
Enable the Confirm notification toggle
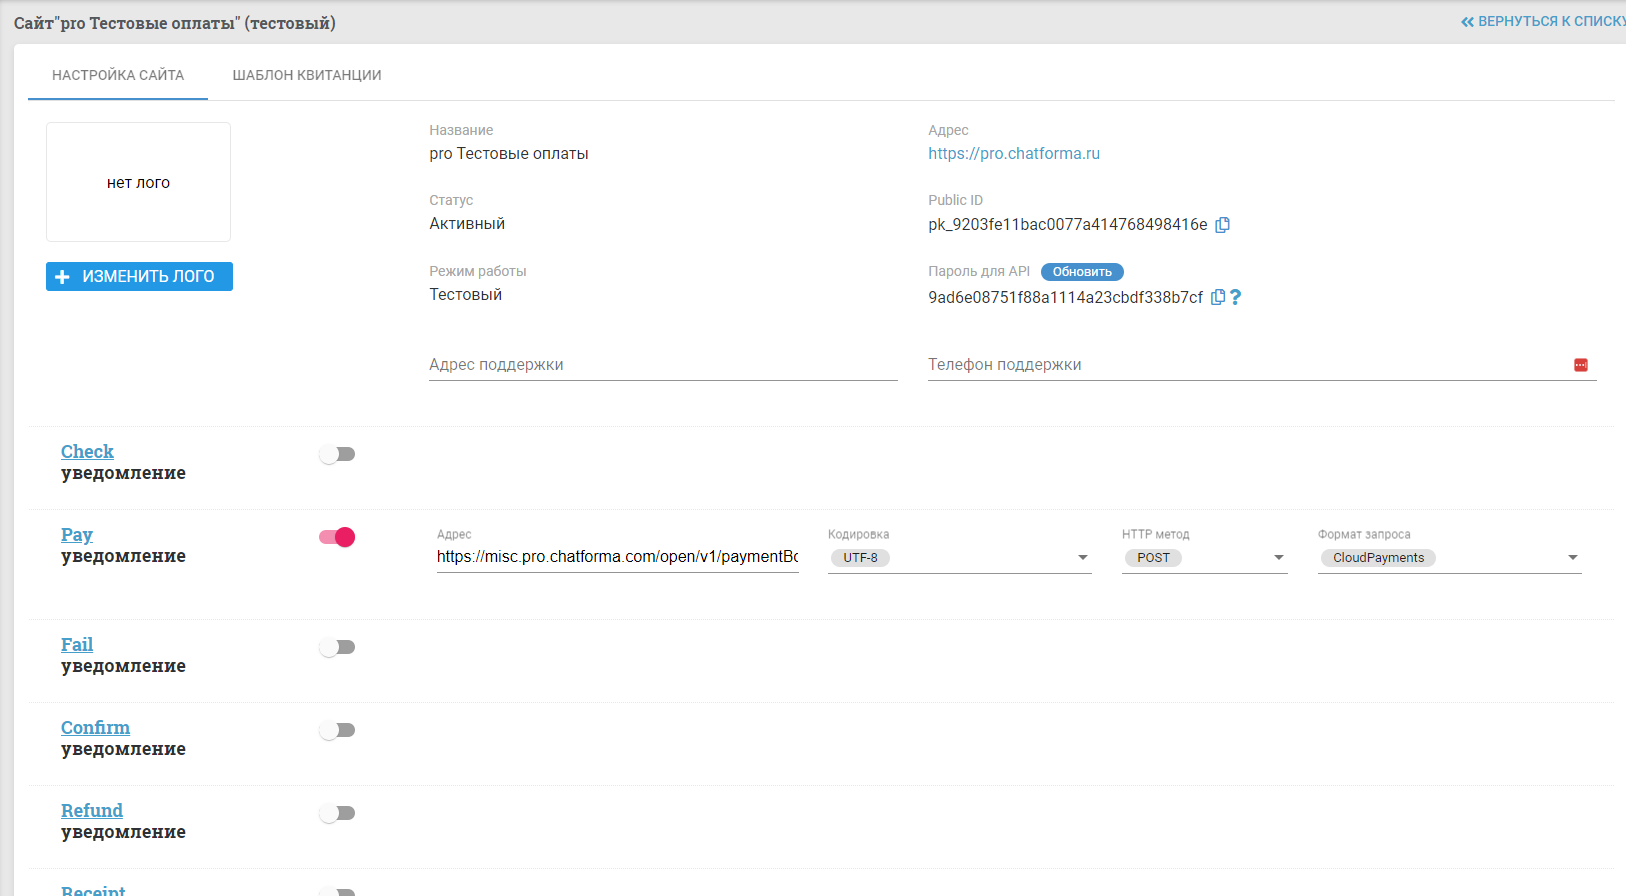pos(337,730)
